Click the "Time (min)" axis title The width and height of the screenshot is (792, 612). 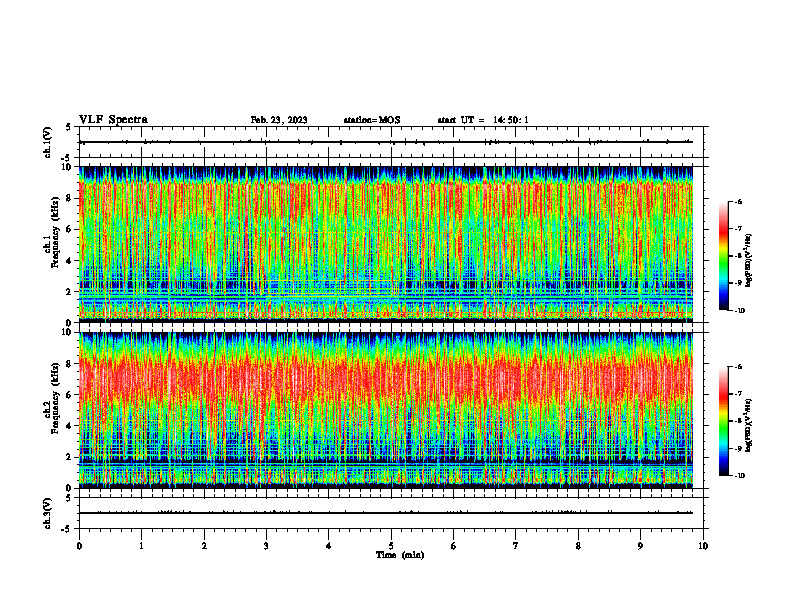coord(400,555)
